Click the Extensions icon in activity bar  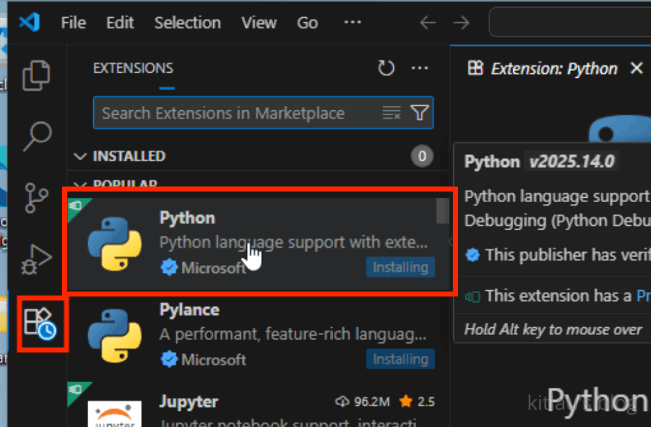[41, 323]
